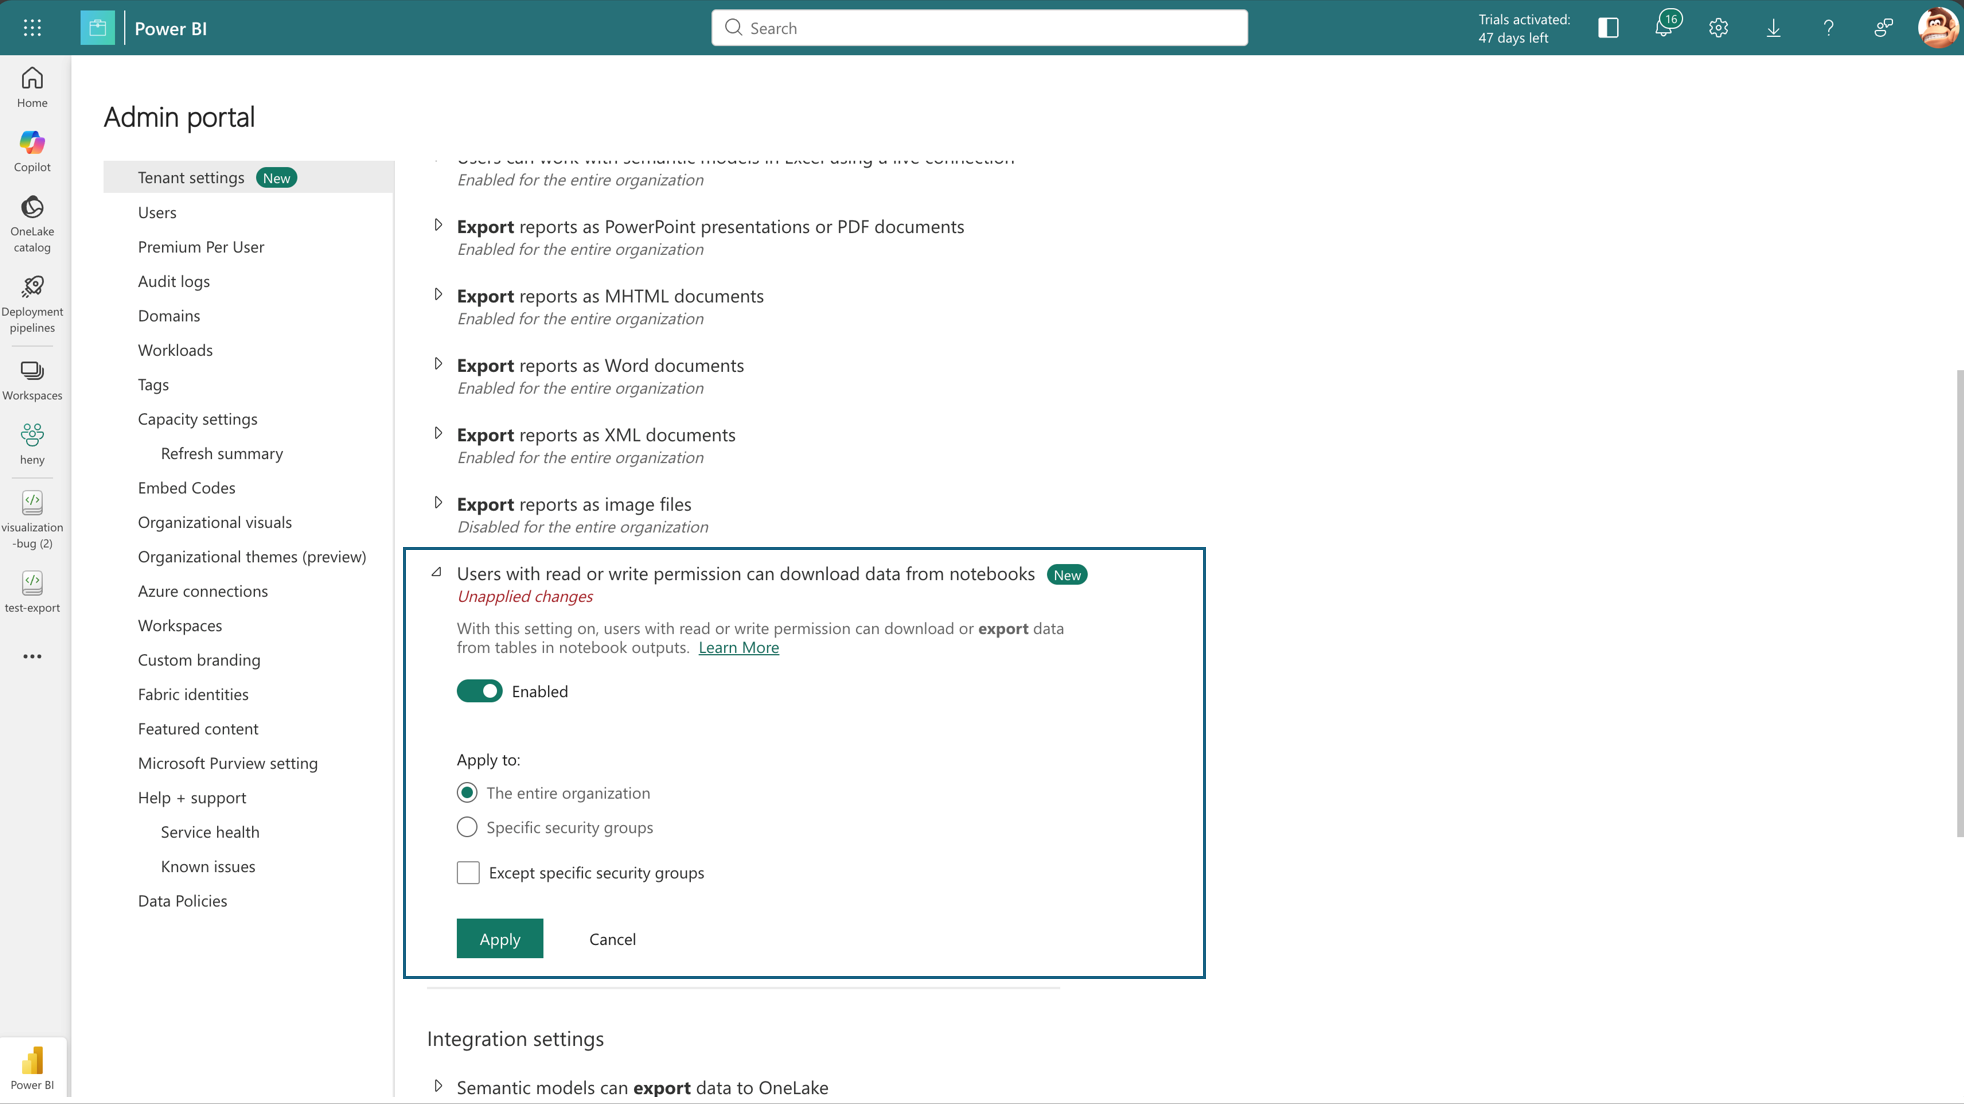
Task: Switch to the Tenant settings section
Action: (x=191, y=177)
